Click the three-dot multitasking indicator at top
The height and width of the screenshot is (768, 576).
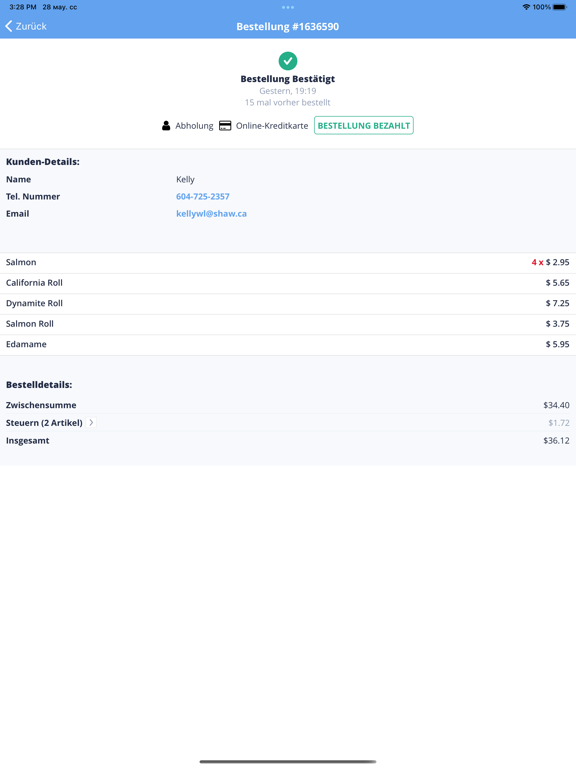coord(288,7)
